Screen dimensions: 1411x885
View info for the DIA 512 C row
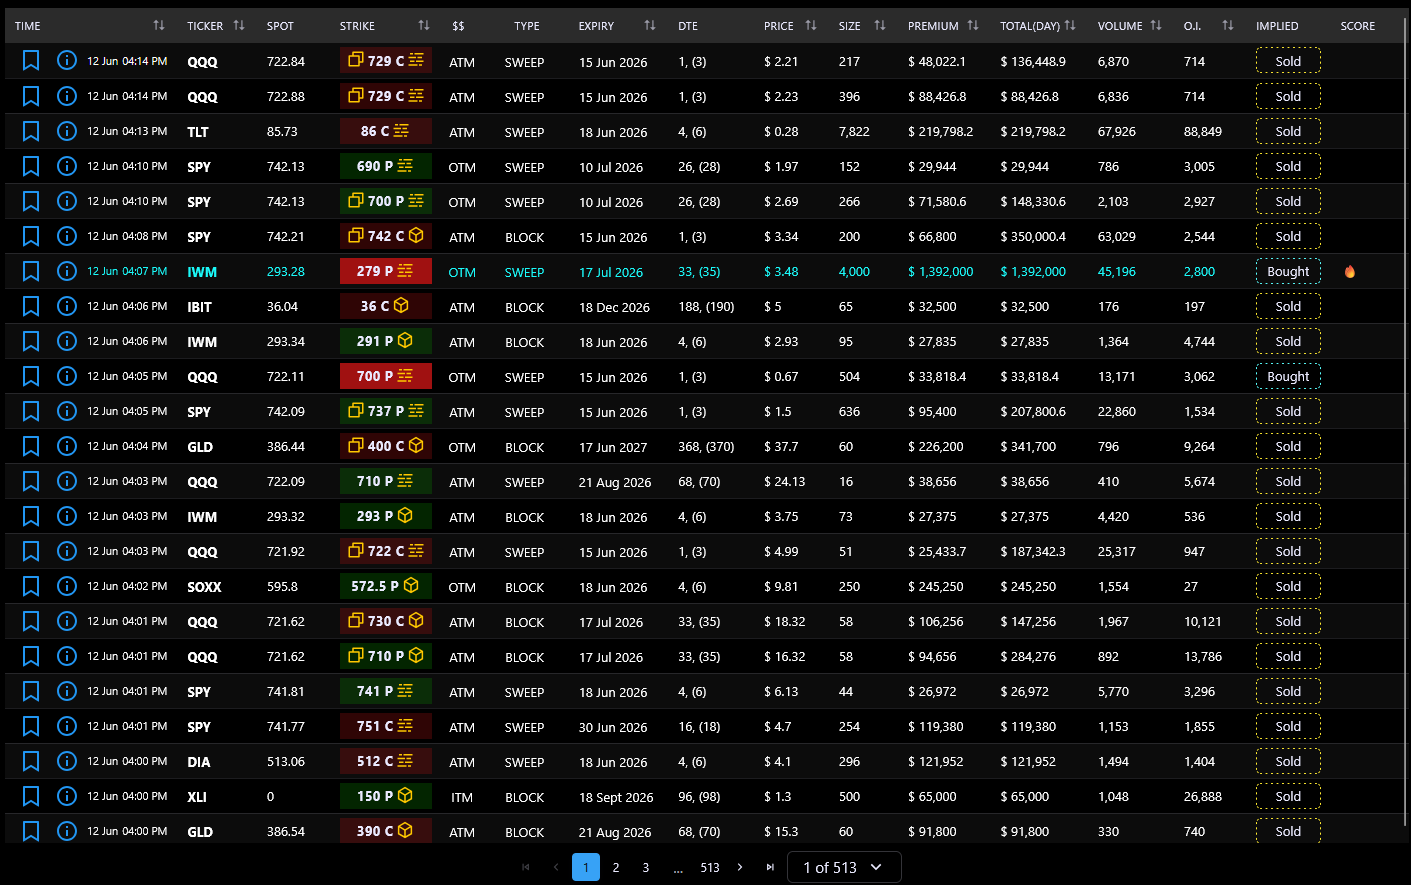click(67, 761)
